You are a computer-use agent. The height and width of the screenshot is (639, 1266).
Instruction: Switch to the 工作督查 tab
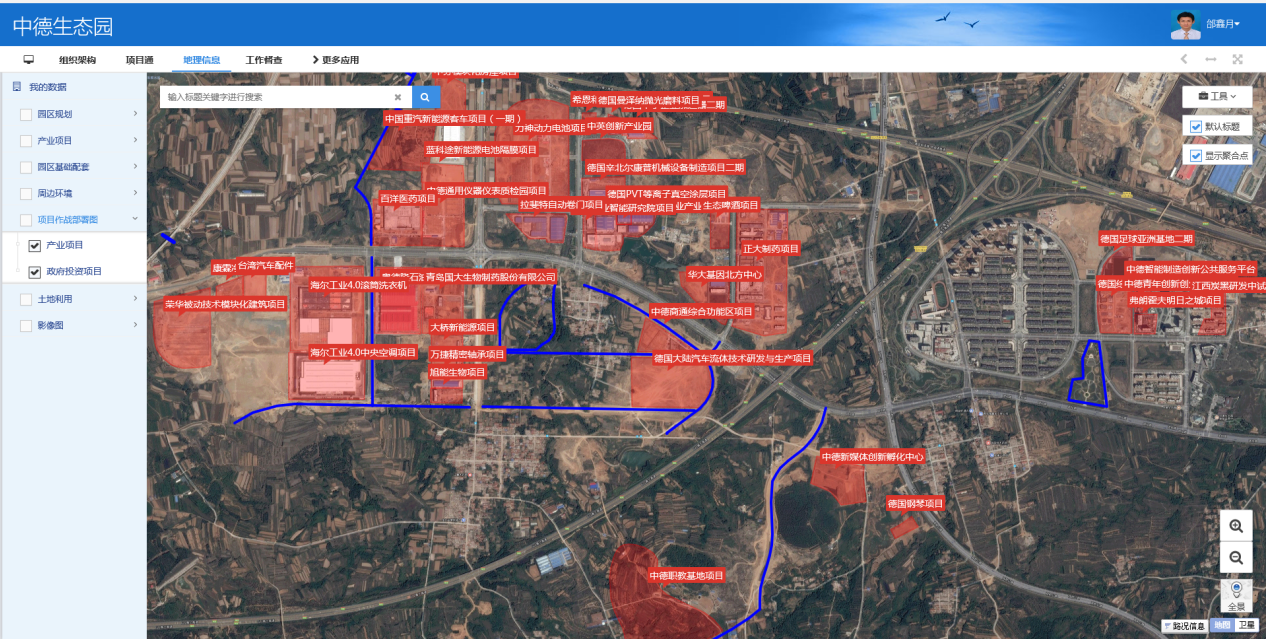[x=264, y=60]
